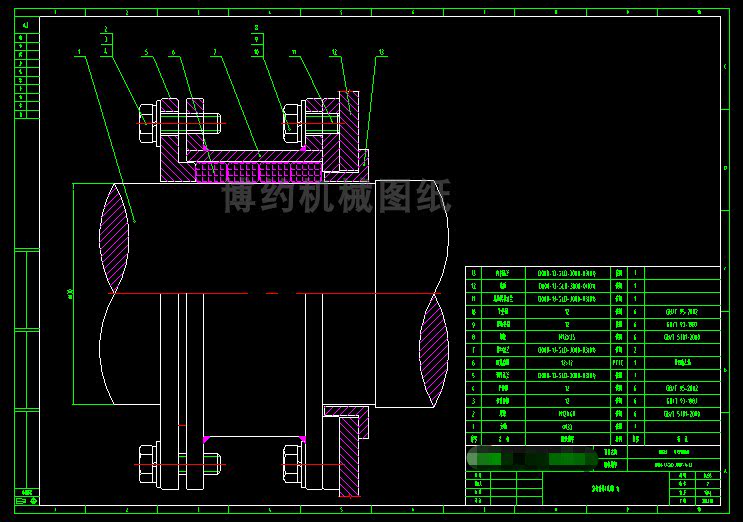The width and height of the screenshot is (743, 522).
Task: Click part balloon number 13 above the drawing
Action: [381, 52]
